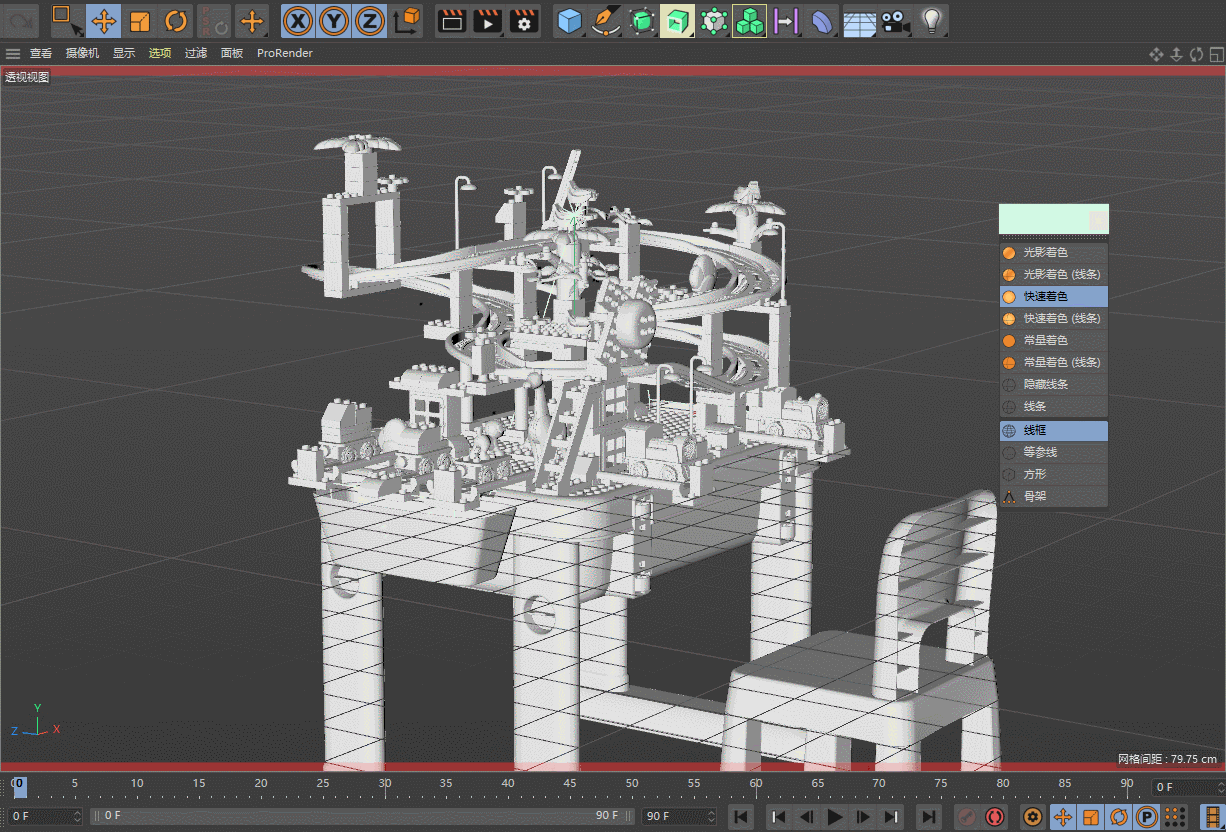The image size is (1226, 832).
Task: Select 骨架 skeleton style
Action: (1054, 497)
